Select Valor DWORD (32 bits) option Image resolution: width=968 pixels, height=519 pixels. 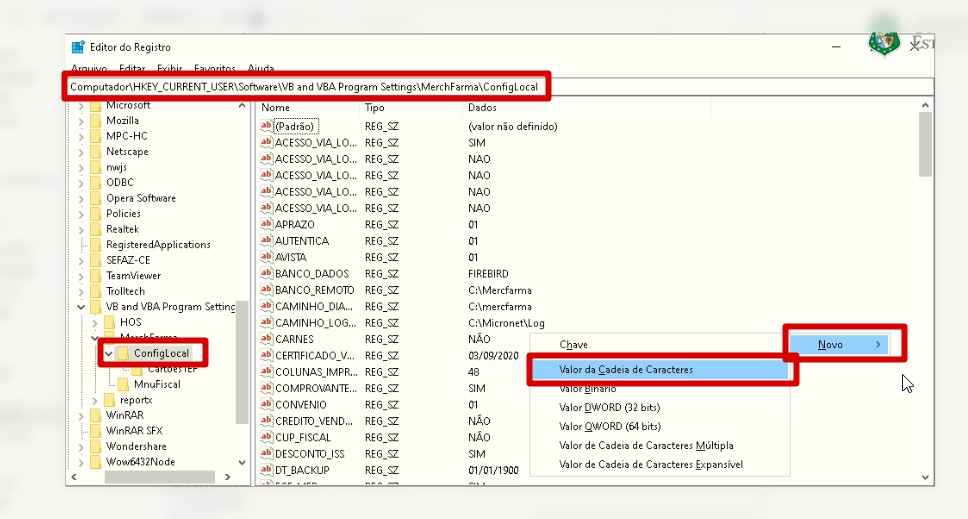click(609, 408)
